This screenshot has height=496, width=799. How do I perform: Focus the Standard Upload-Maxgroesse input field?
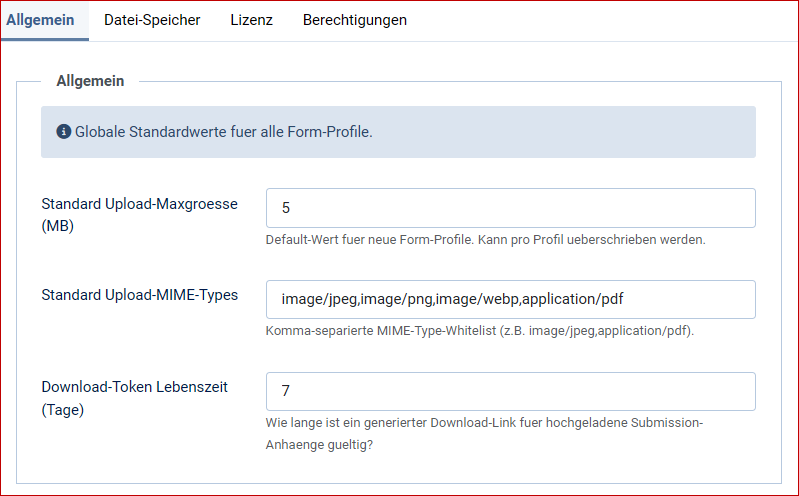pos(511,208)
